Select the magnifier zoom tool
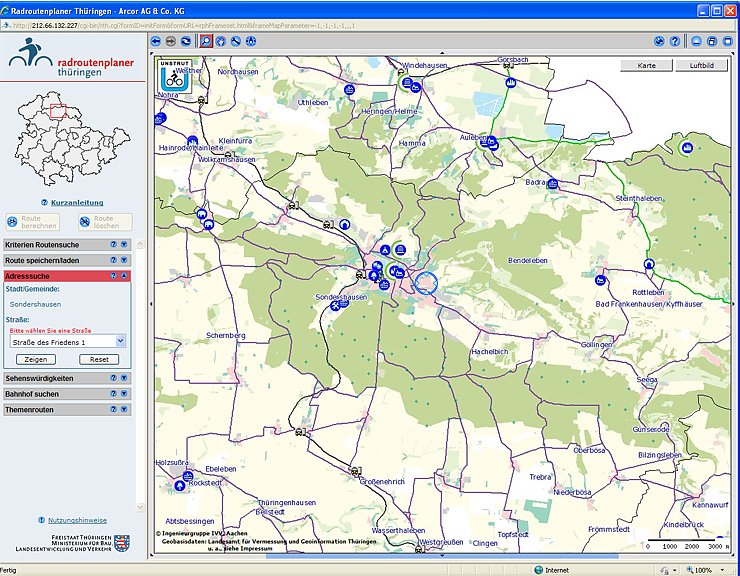 205,41
